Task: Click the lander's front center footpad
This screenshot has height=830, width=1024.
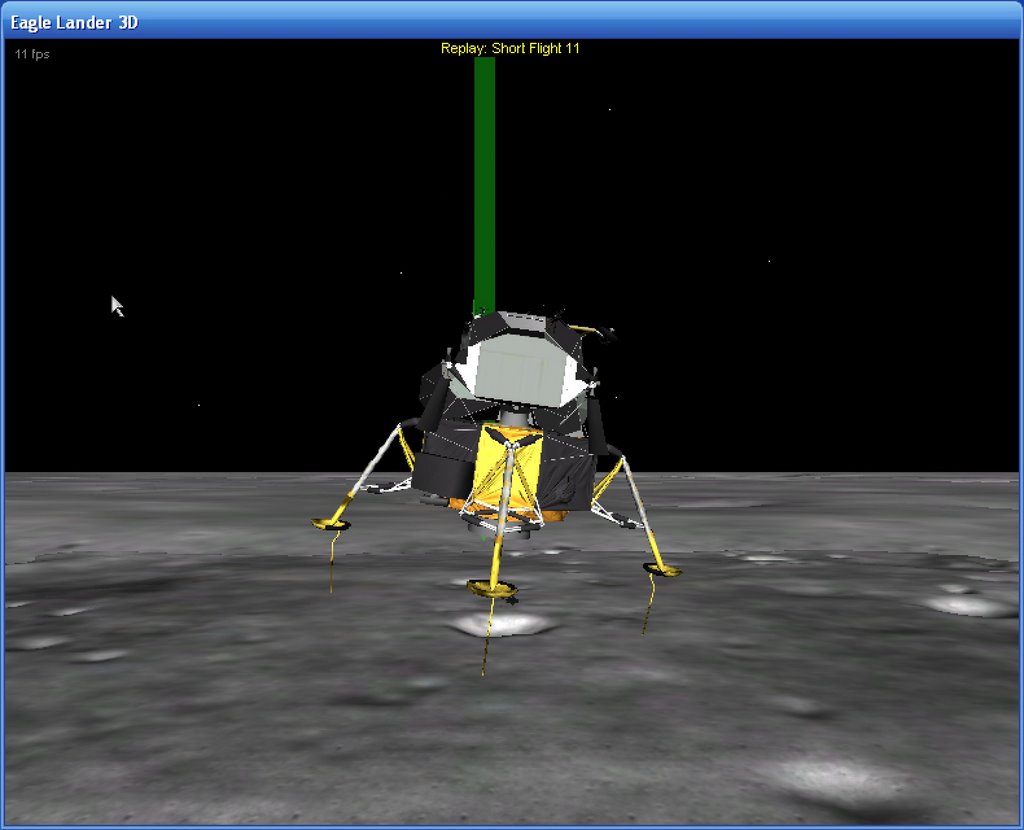Action: 492,588
